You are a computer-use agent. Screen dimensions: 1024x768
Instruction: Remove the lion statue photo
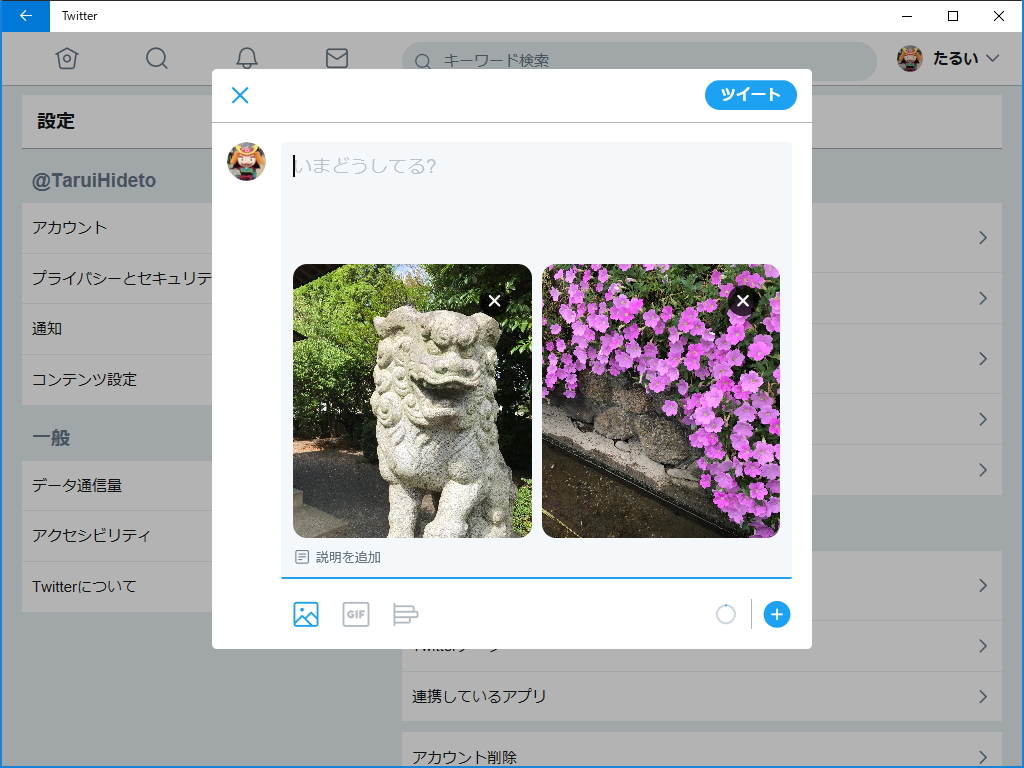point(492,300)
